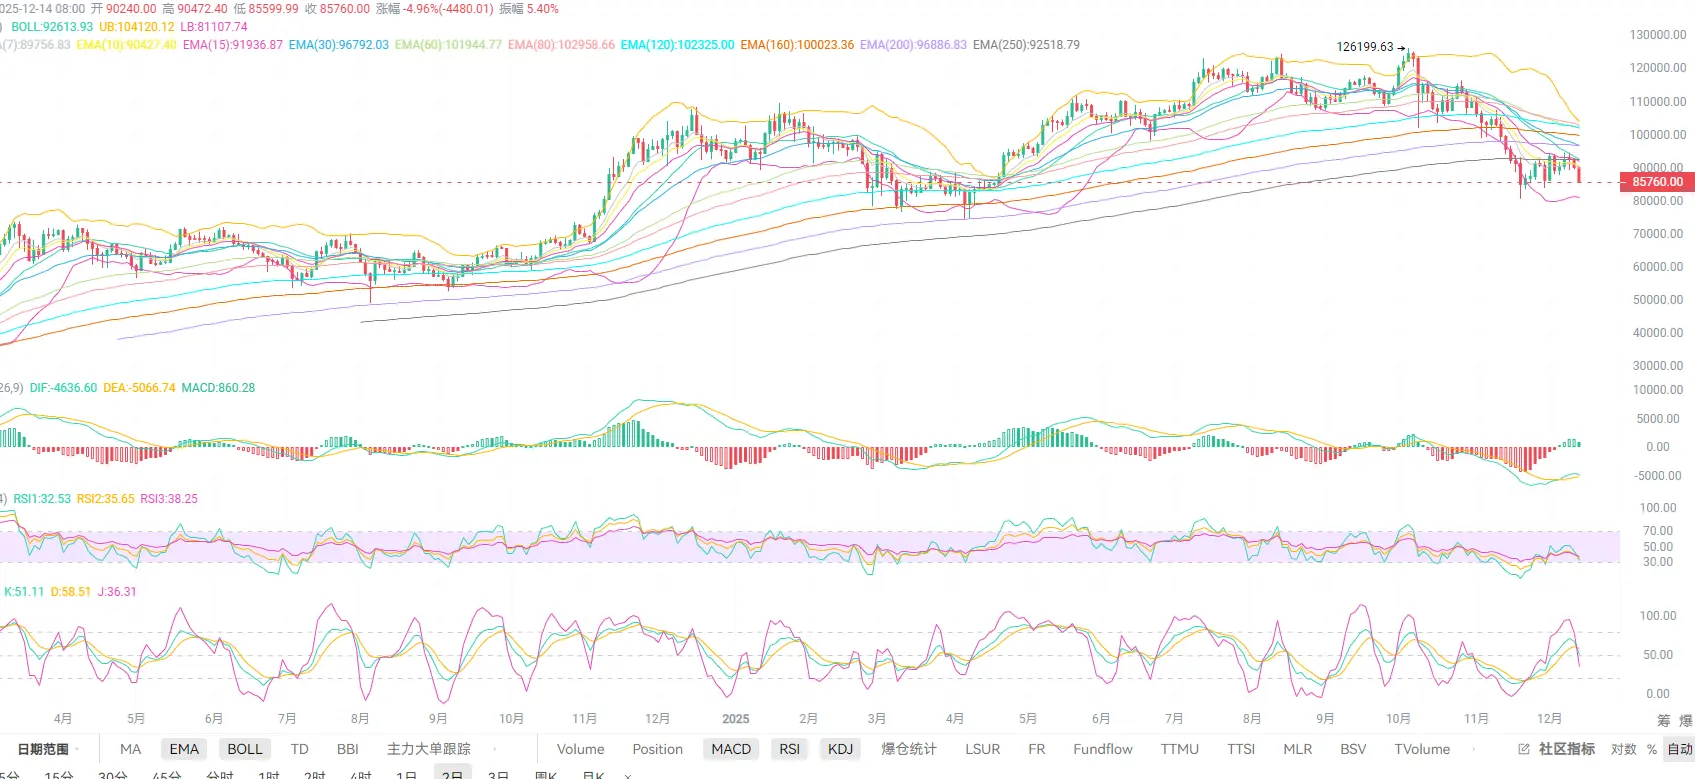Click the 126199.63 high price marker
1695x779 pixels.
[1365, 47]
